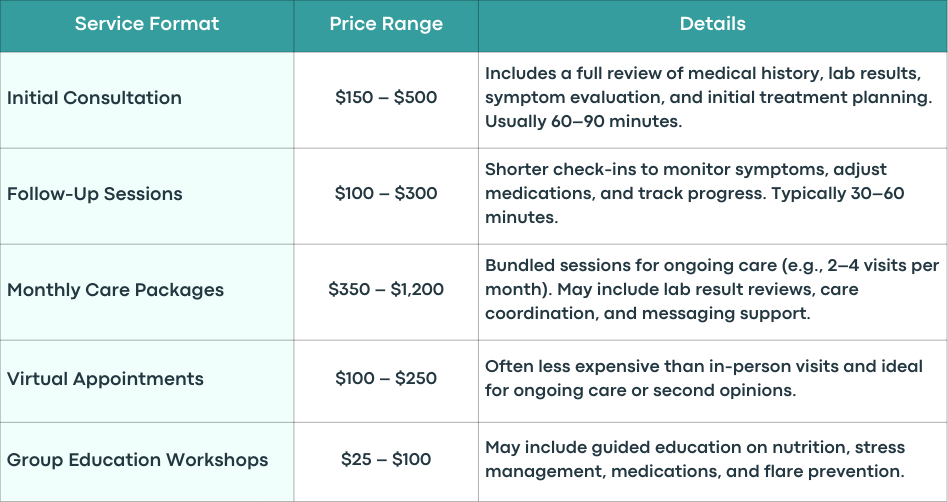Click the $100 – $300 price cell

pyautogui.click(x=386, y=194)
